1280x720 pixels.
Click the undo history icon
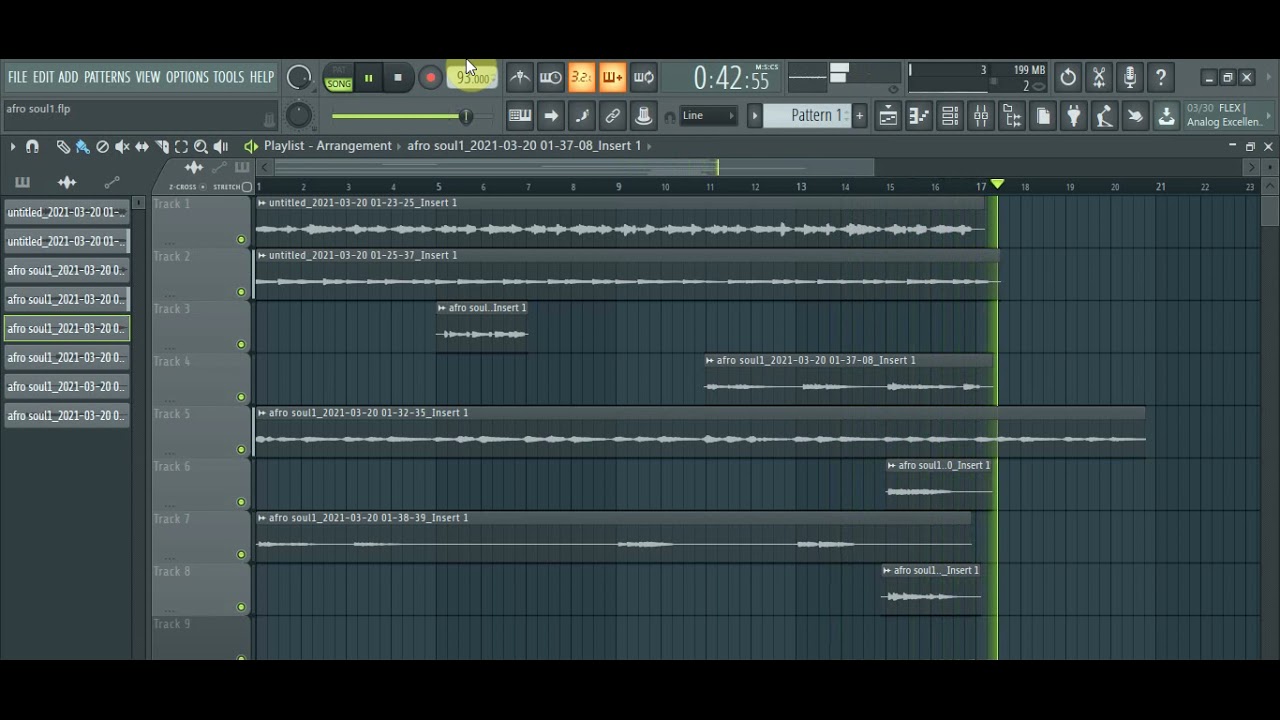1068,77
